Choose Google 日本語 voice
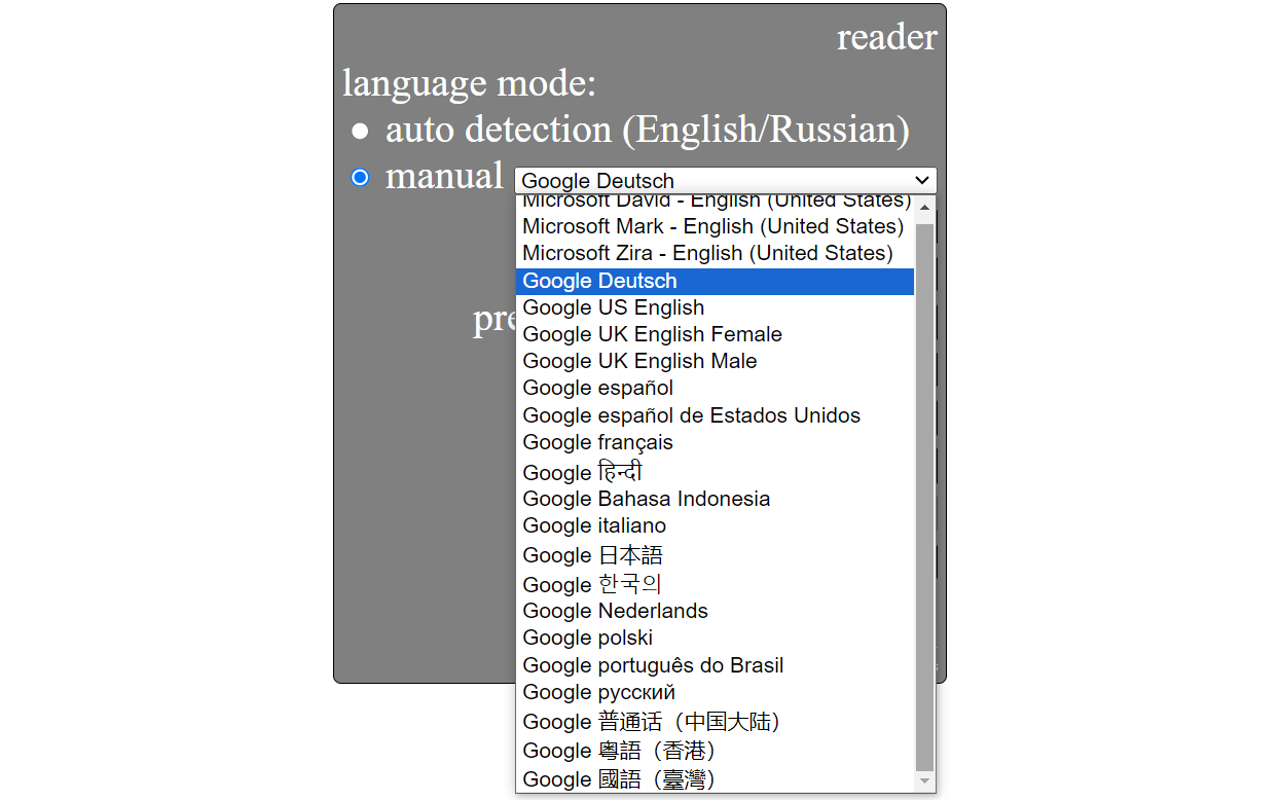The height and width of the screenshot is (800, 1280). tap(715, 555)
